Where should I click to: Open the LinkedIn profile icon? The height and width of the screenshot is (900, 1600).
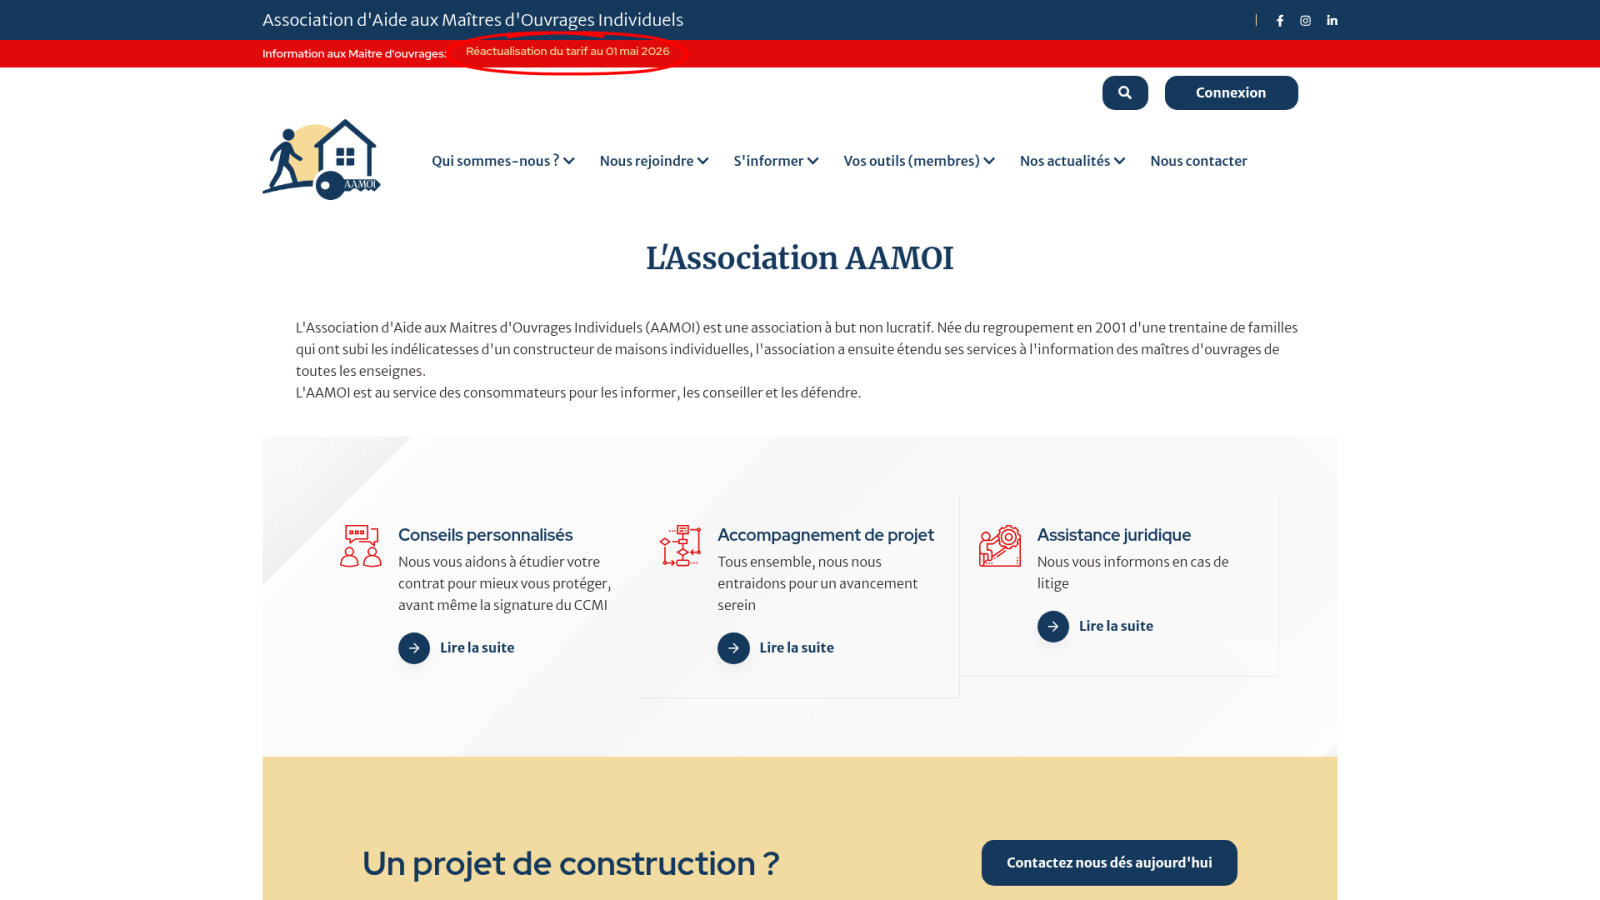pos(1332,20)
